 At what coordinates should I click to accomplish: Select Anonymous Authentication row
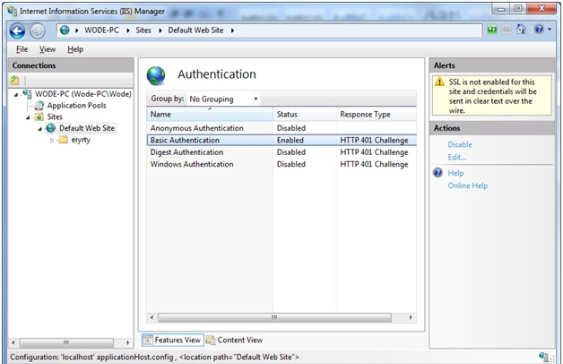(x=282, y=128)
